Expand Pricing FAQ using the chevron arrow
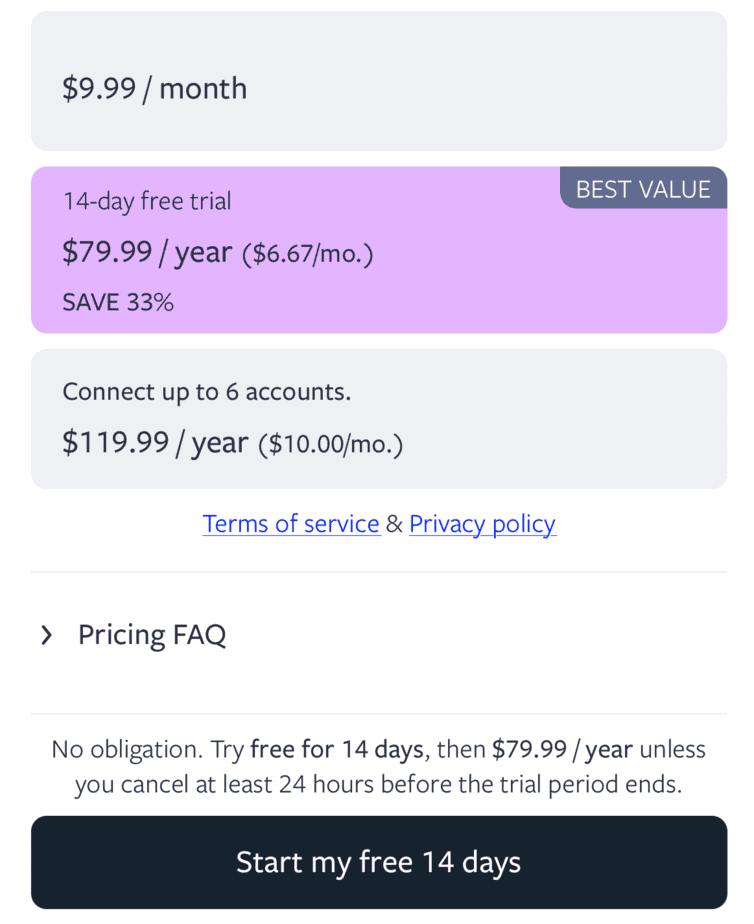 pyautogui.click(x=46, y=635)
